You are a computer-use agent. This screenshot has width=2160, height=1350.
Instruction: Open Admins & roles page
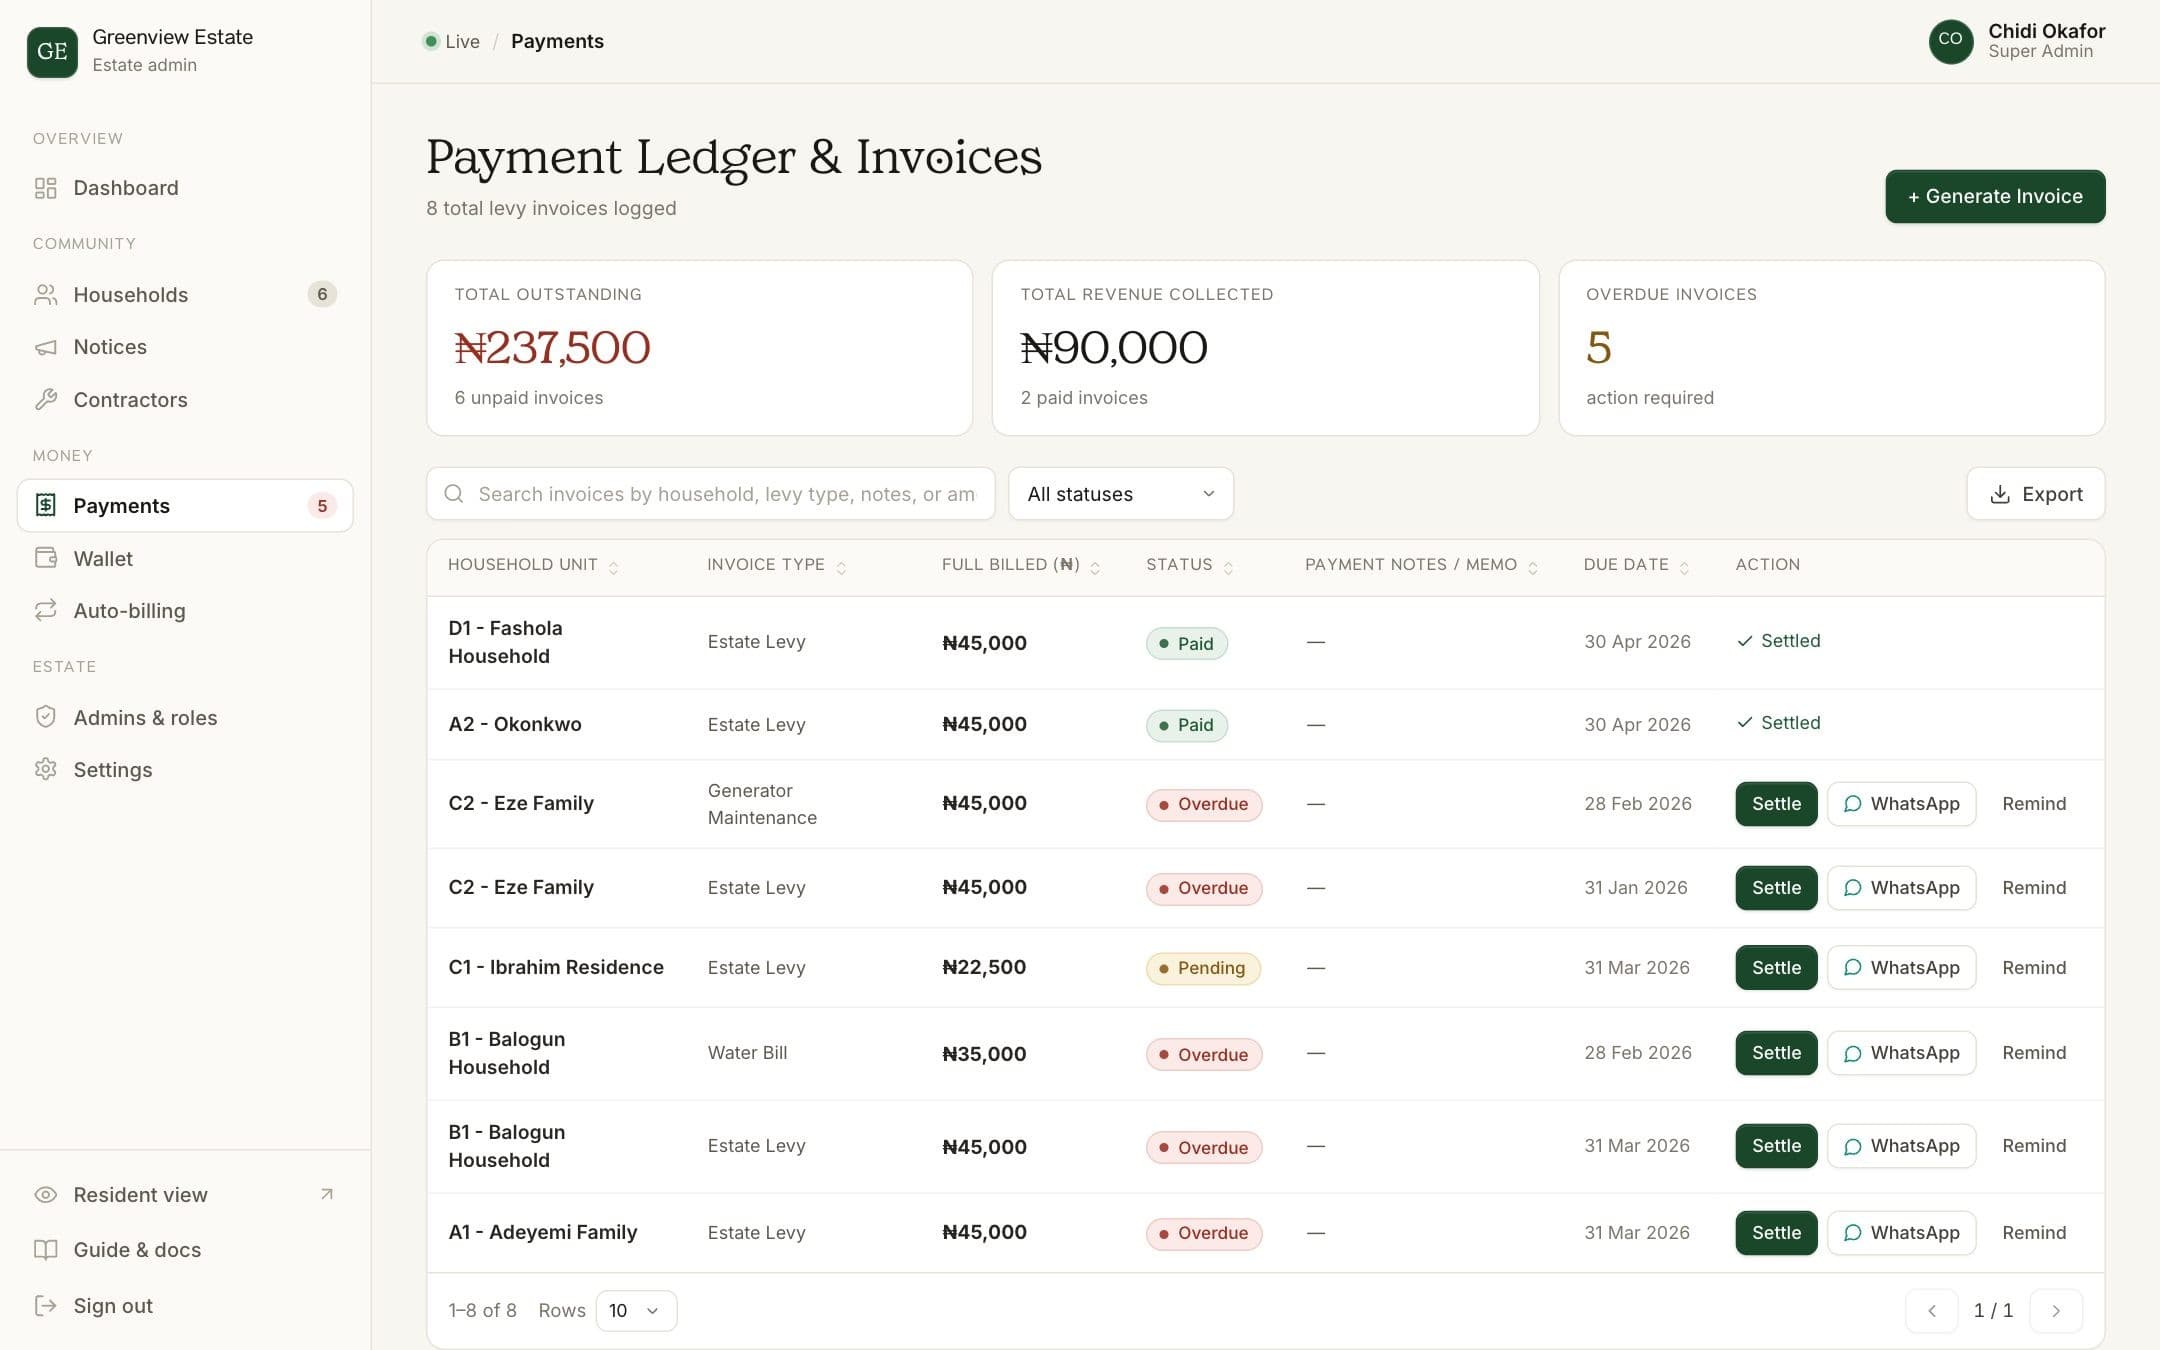(x=185, y=717)
